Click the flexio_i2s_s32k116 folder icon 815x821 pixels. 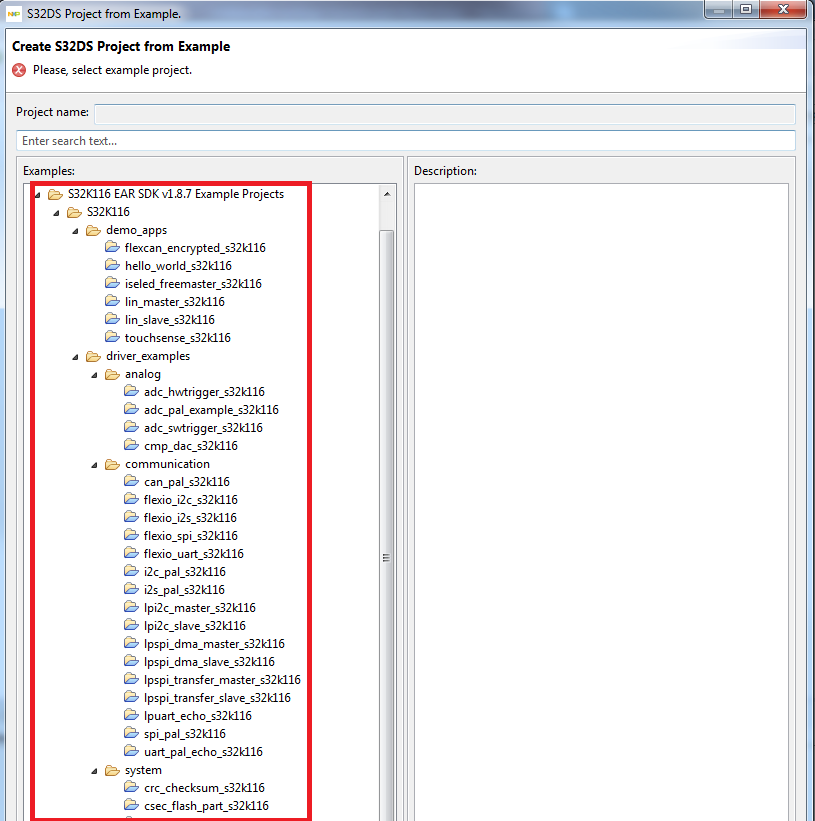(x=131, y=517)
